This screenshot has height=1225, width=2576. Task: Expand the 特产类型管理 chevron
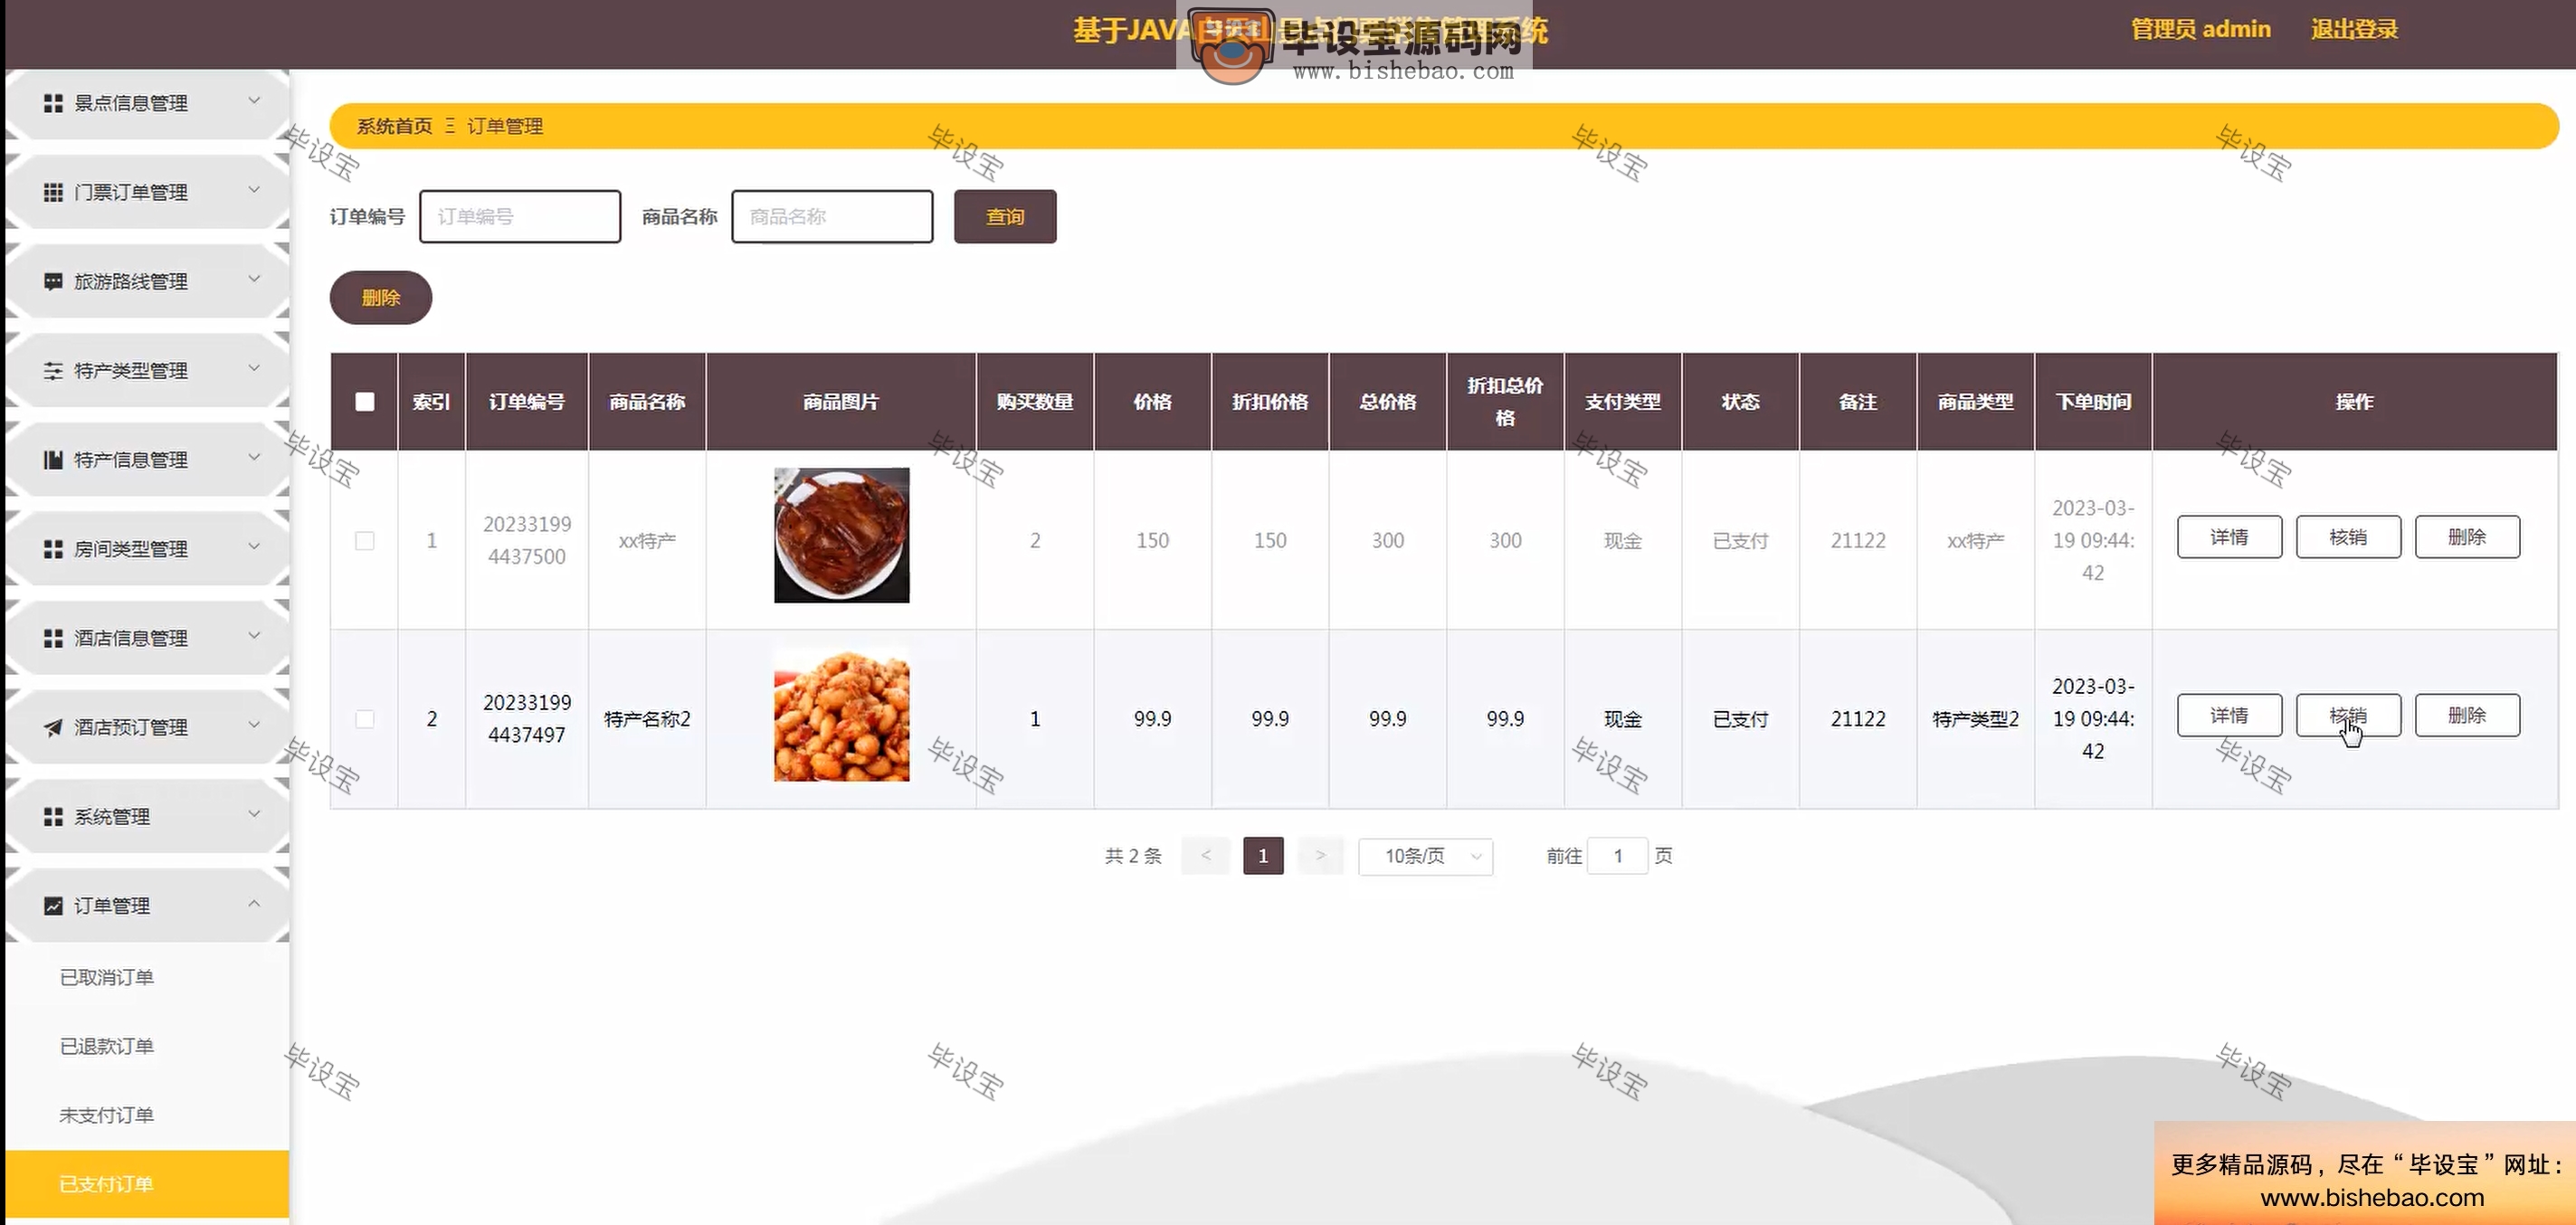254,367
